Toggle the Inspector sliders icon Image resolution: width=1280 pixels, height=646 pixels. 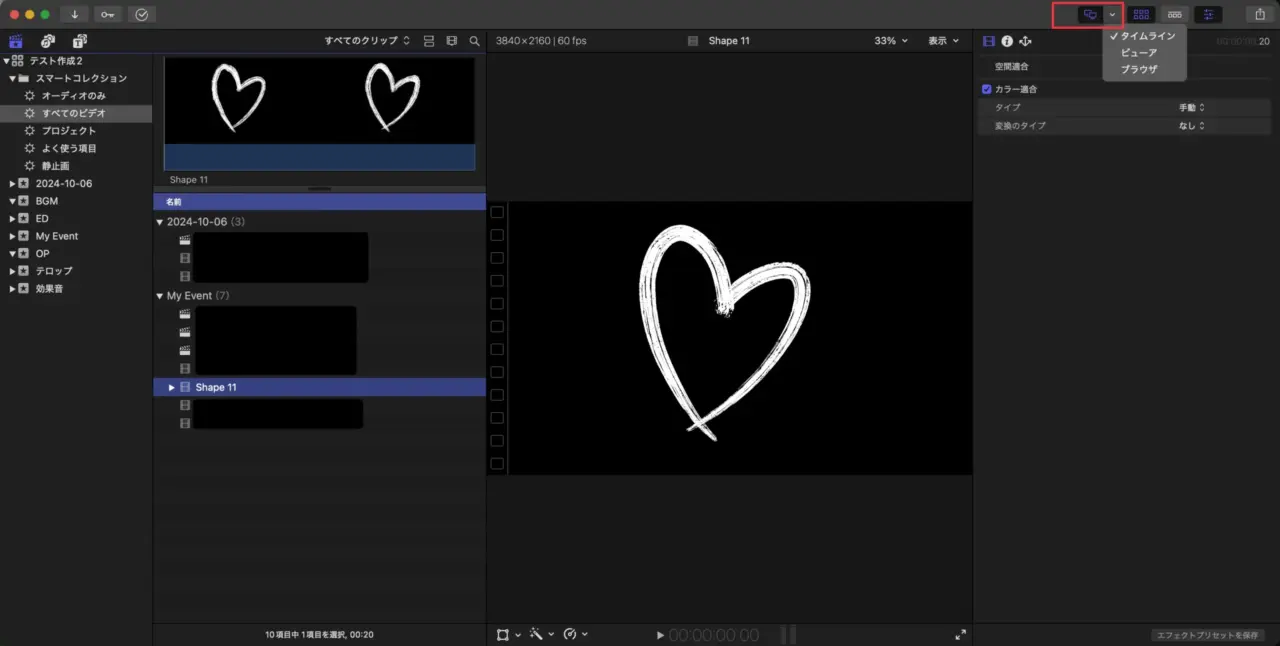[1208, 15]
